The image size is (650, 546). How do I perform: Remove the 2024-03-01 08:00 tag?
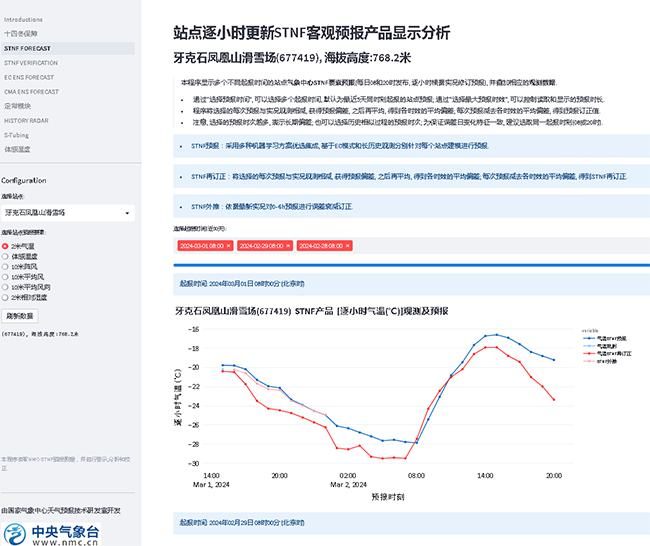(x=229, y=245)
